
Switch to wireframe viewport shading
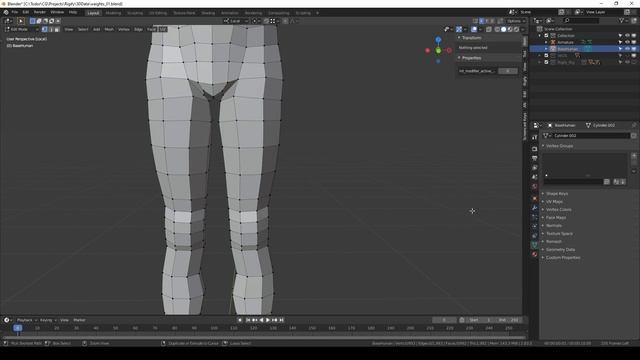[x=497, y=29]
